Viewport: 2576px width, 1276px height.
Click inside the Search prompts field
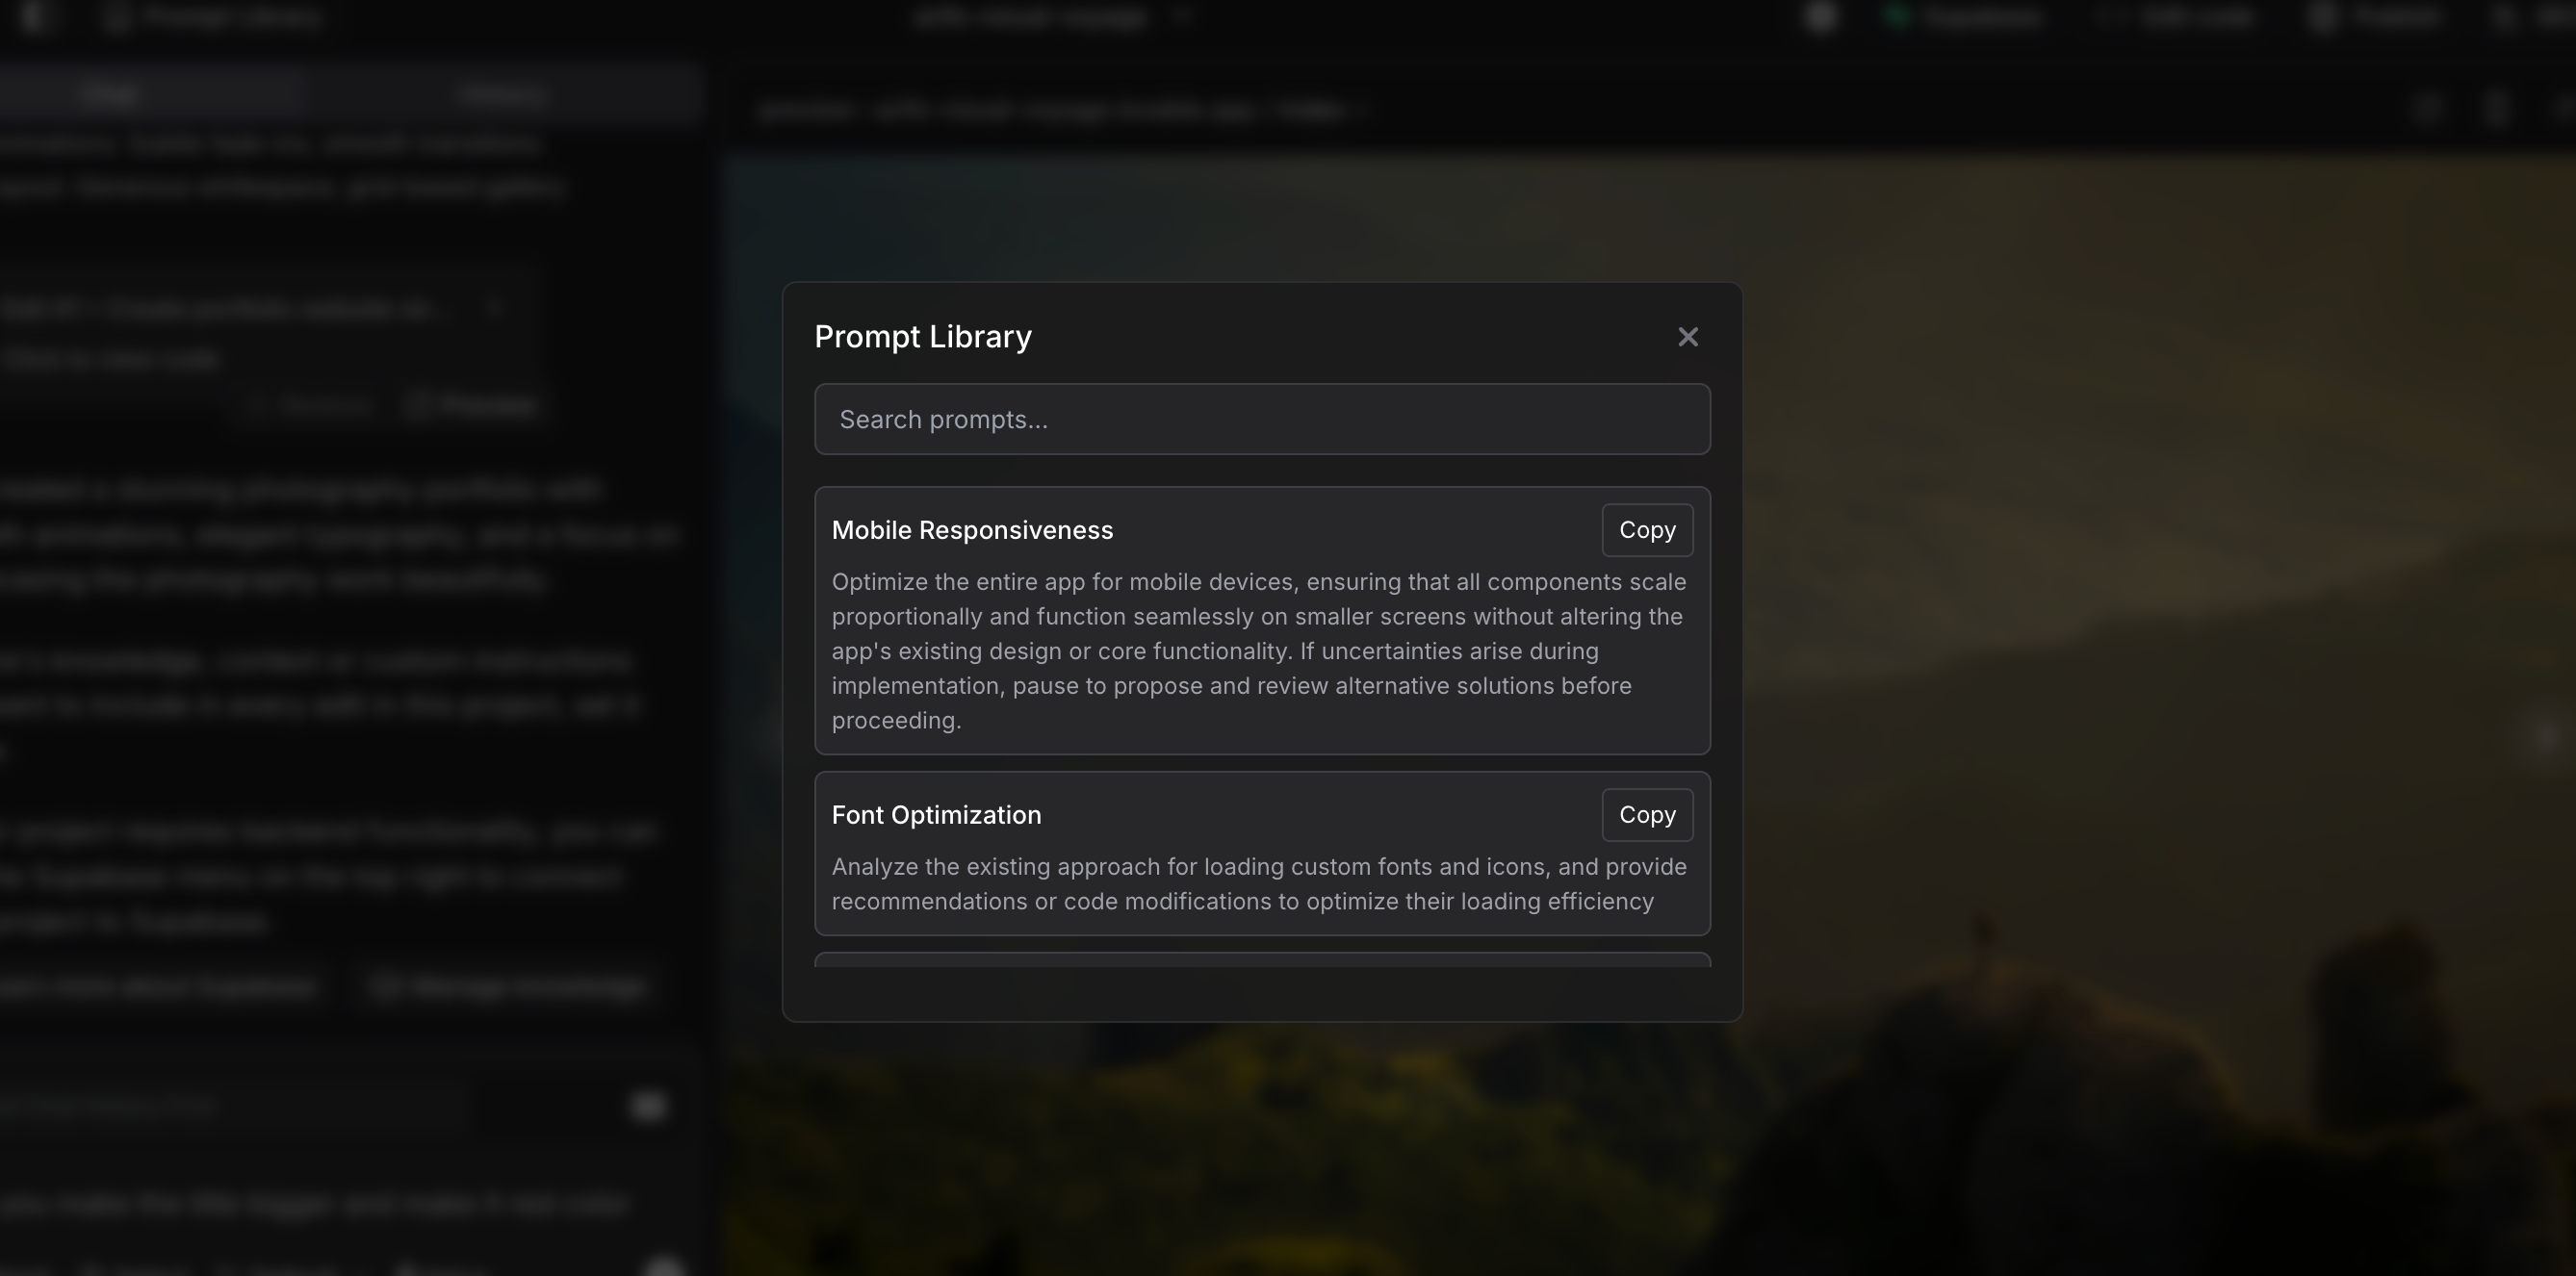point(1262,419)
